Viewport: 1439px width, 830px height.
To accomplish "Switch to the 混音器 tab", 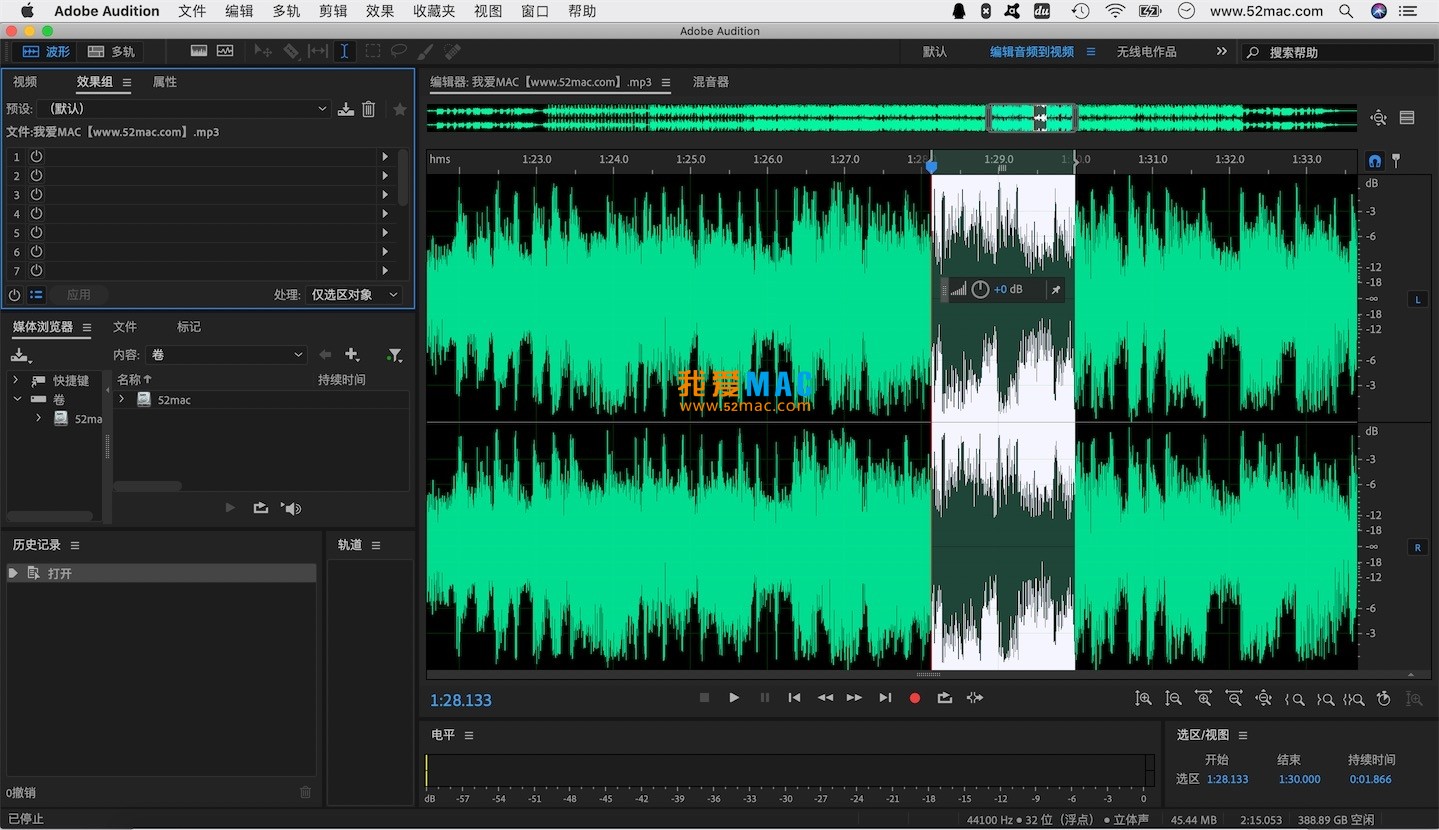I will (711, 82).
